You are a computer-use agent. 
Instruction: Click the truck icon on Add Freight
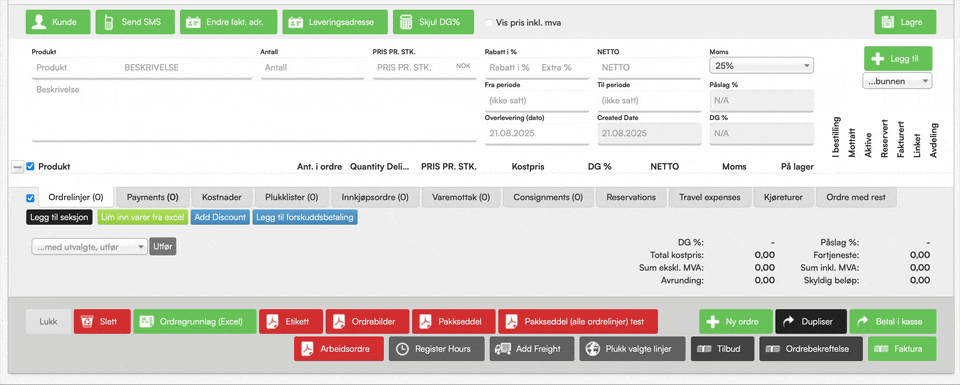pyautogui.click(x=503, y=349)
